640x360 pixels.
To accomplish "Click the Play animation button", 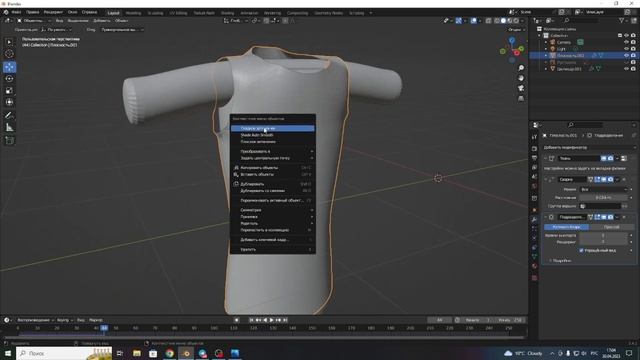I will [271, 320].
